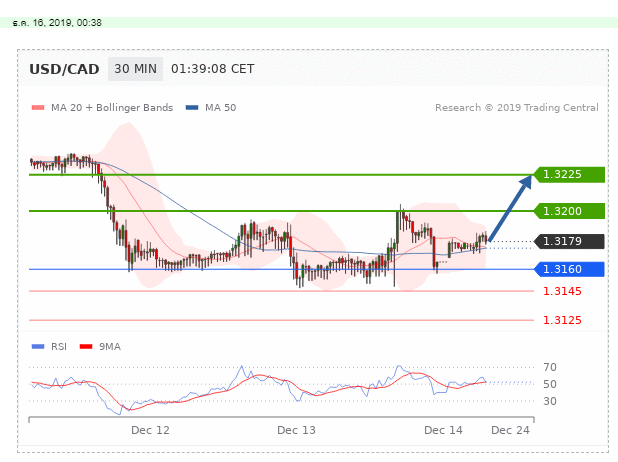Viewport: 618px width, 462px height.
Task: Click the MA 50 legend label
Action: (x=220, y=108)
